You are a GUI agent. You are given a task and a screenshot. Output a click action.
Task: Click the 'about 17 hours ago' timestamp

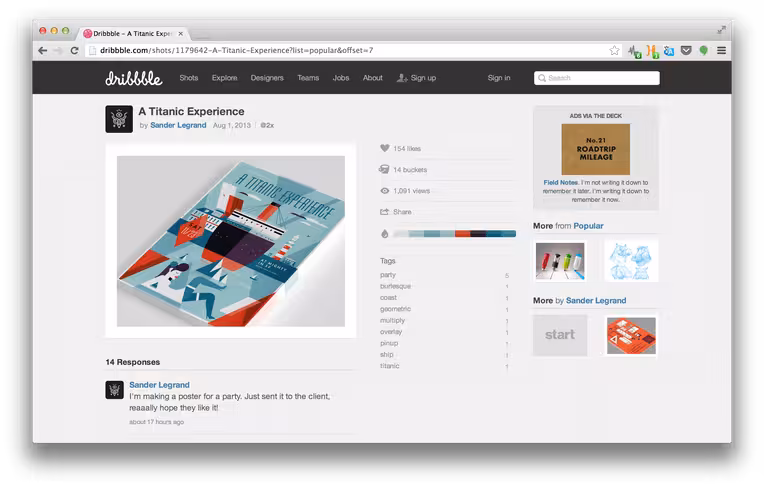[156, 422]
